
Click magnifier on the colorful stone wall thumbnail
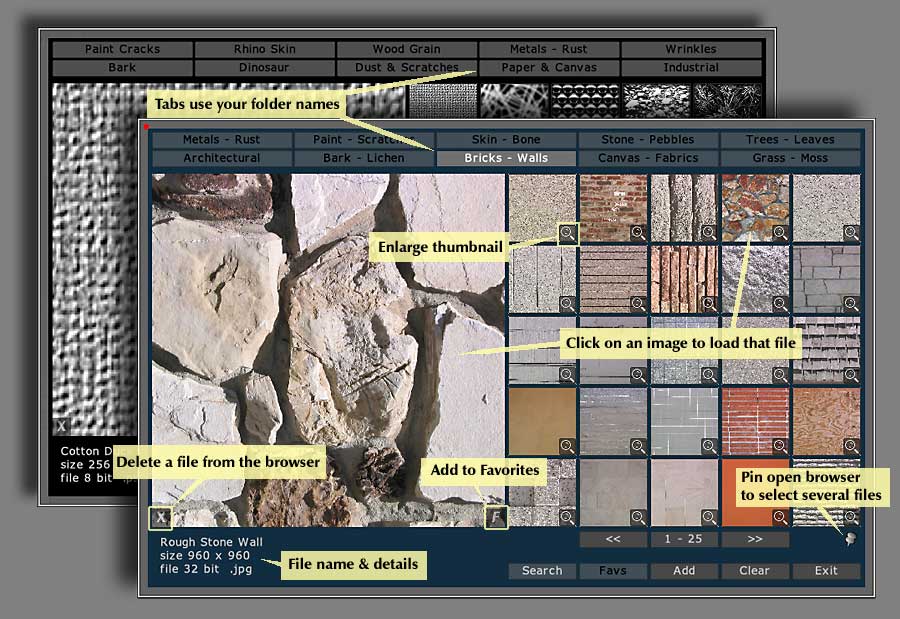[780, 233]
